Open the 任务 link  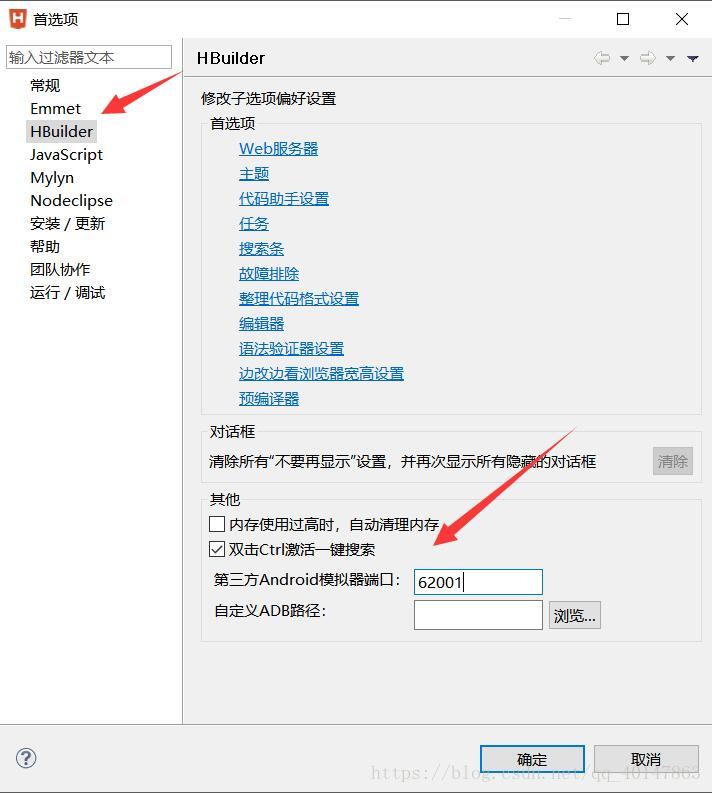click(254, 224)
